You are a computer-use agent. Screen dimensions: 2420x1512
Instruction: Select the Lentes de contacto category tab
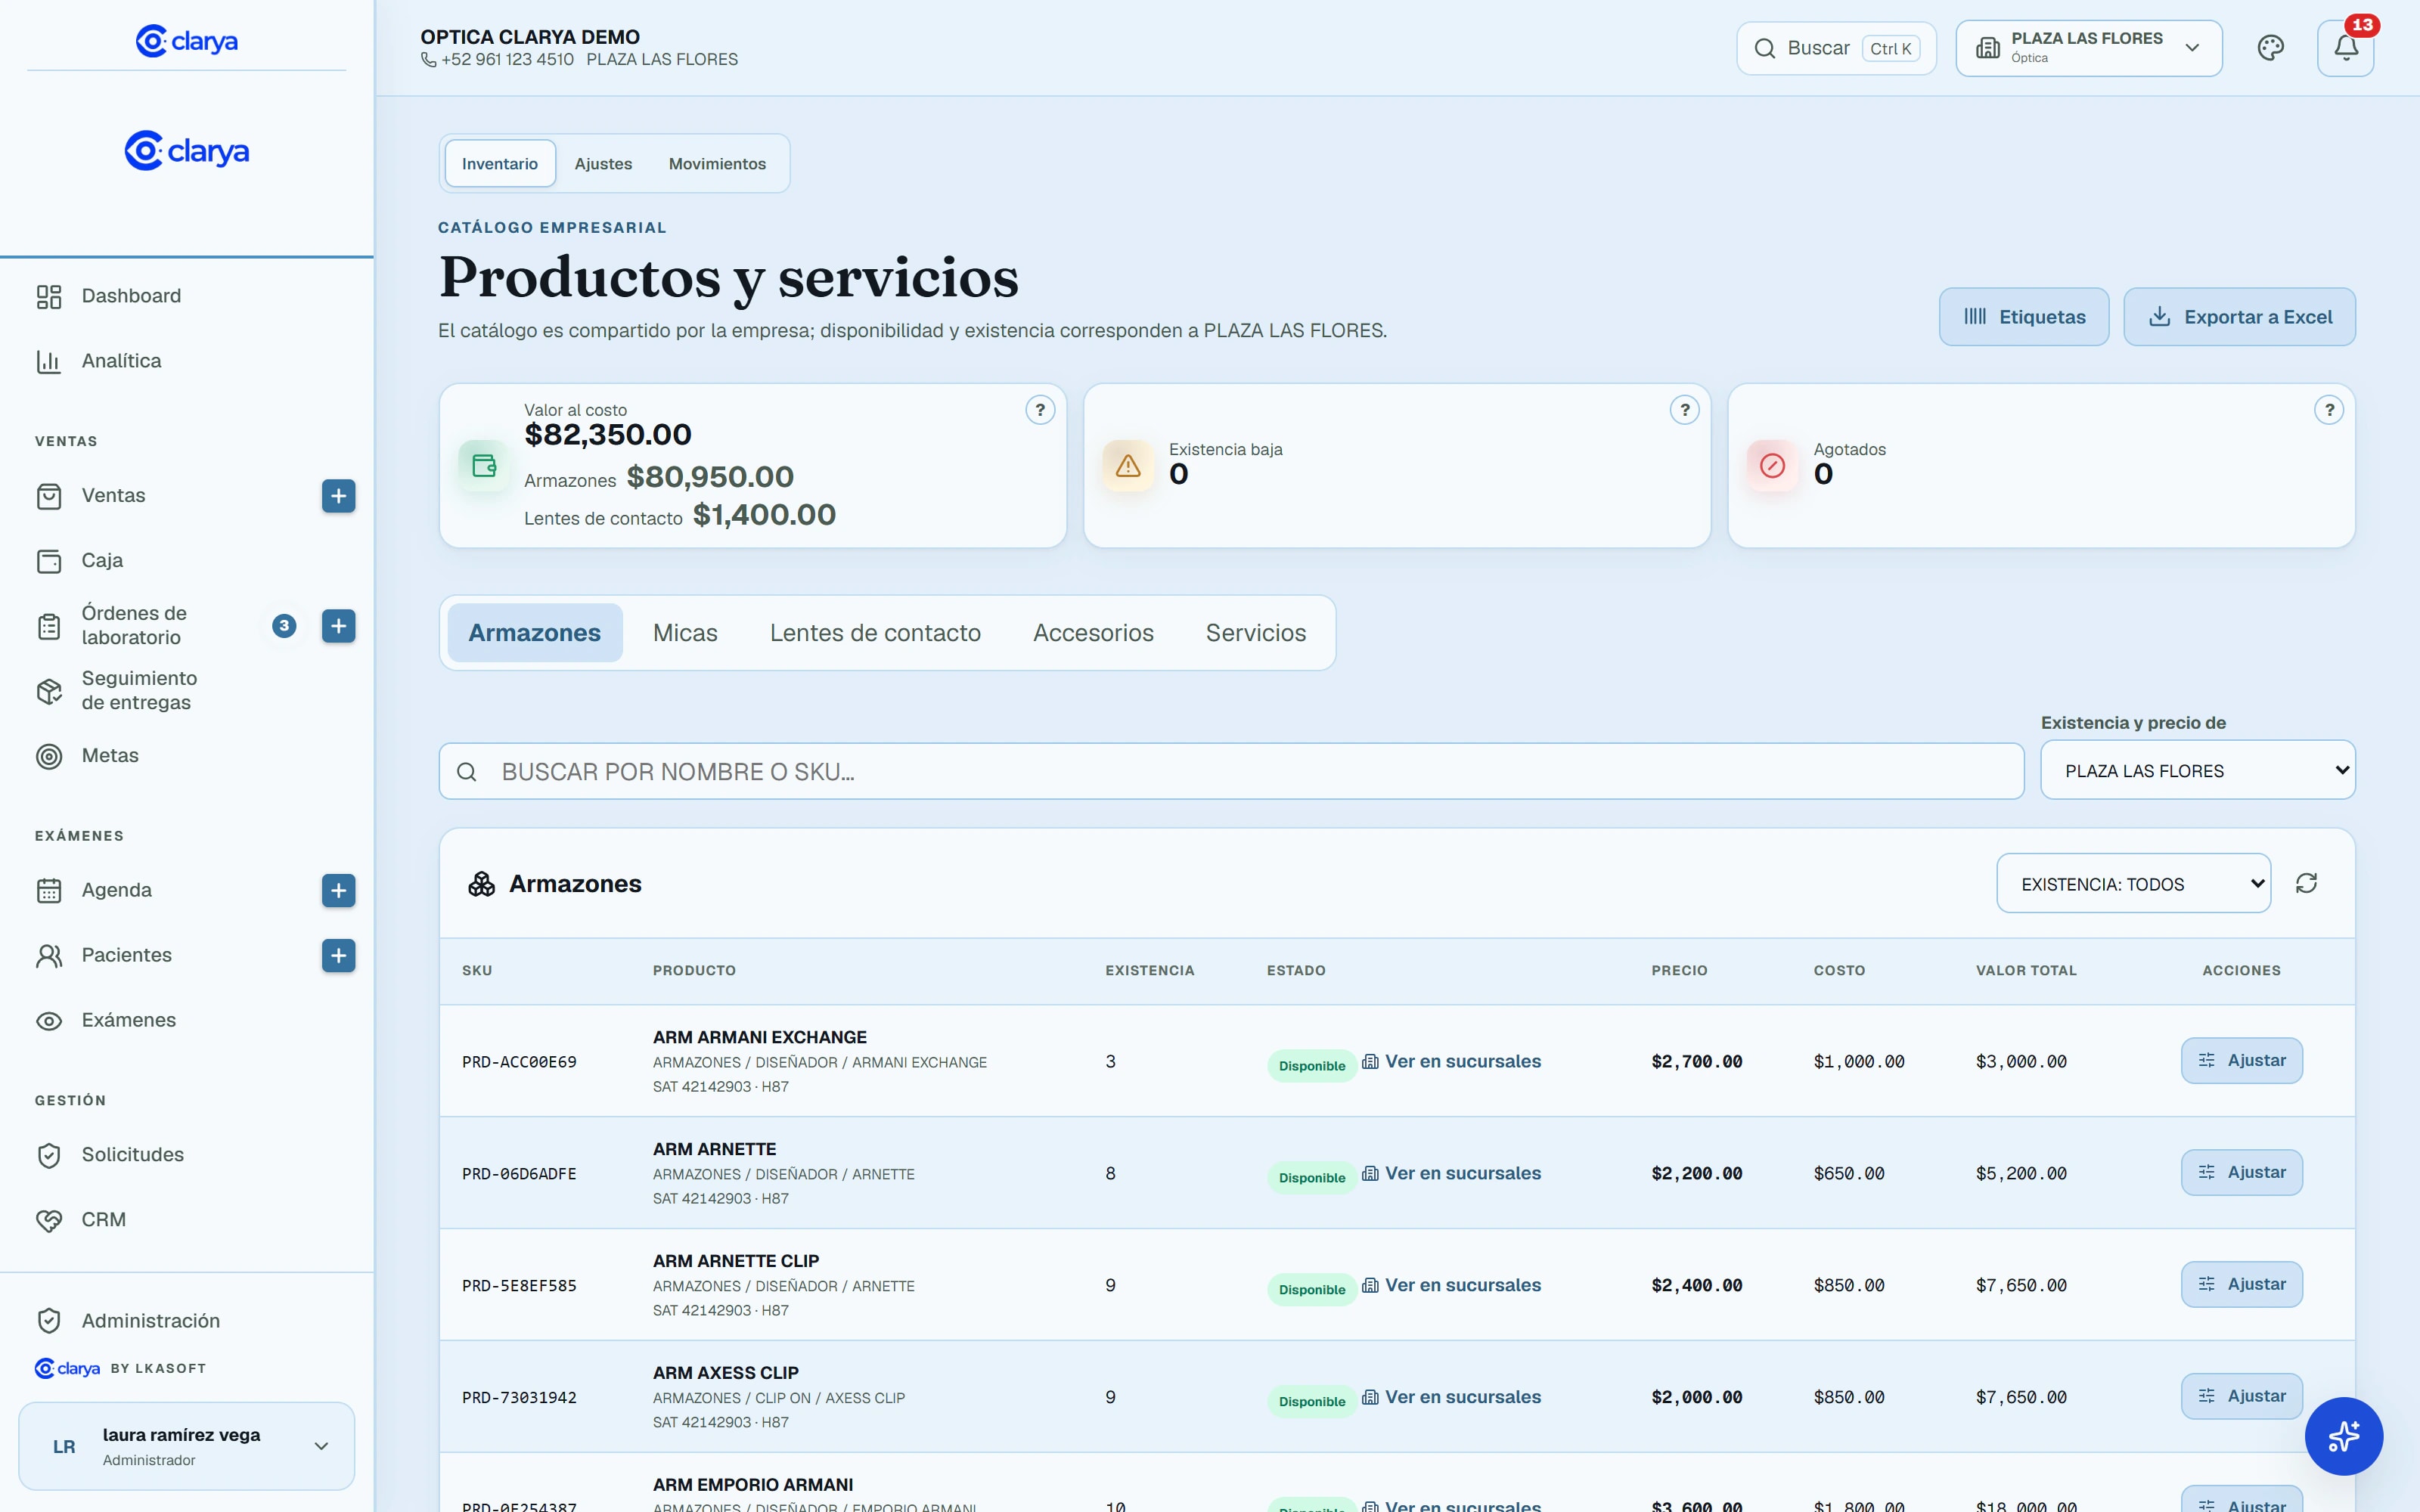point(875,633)
